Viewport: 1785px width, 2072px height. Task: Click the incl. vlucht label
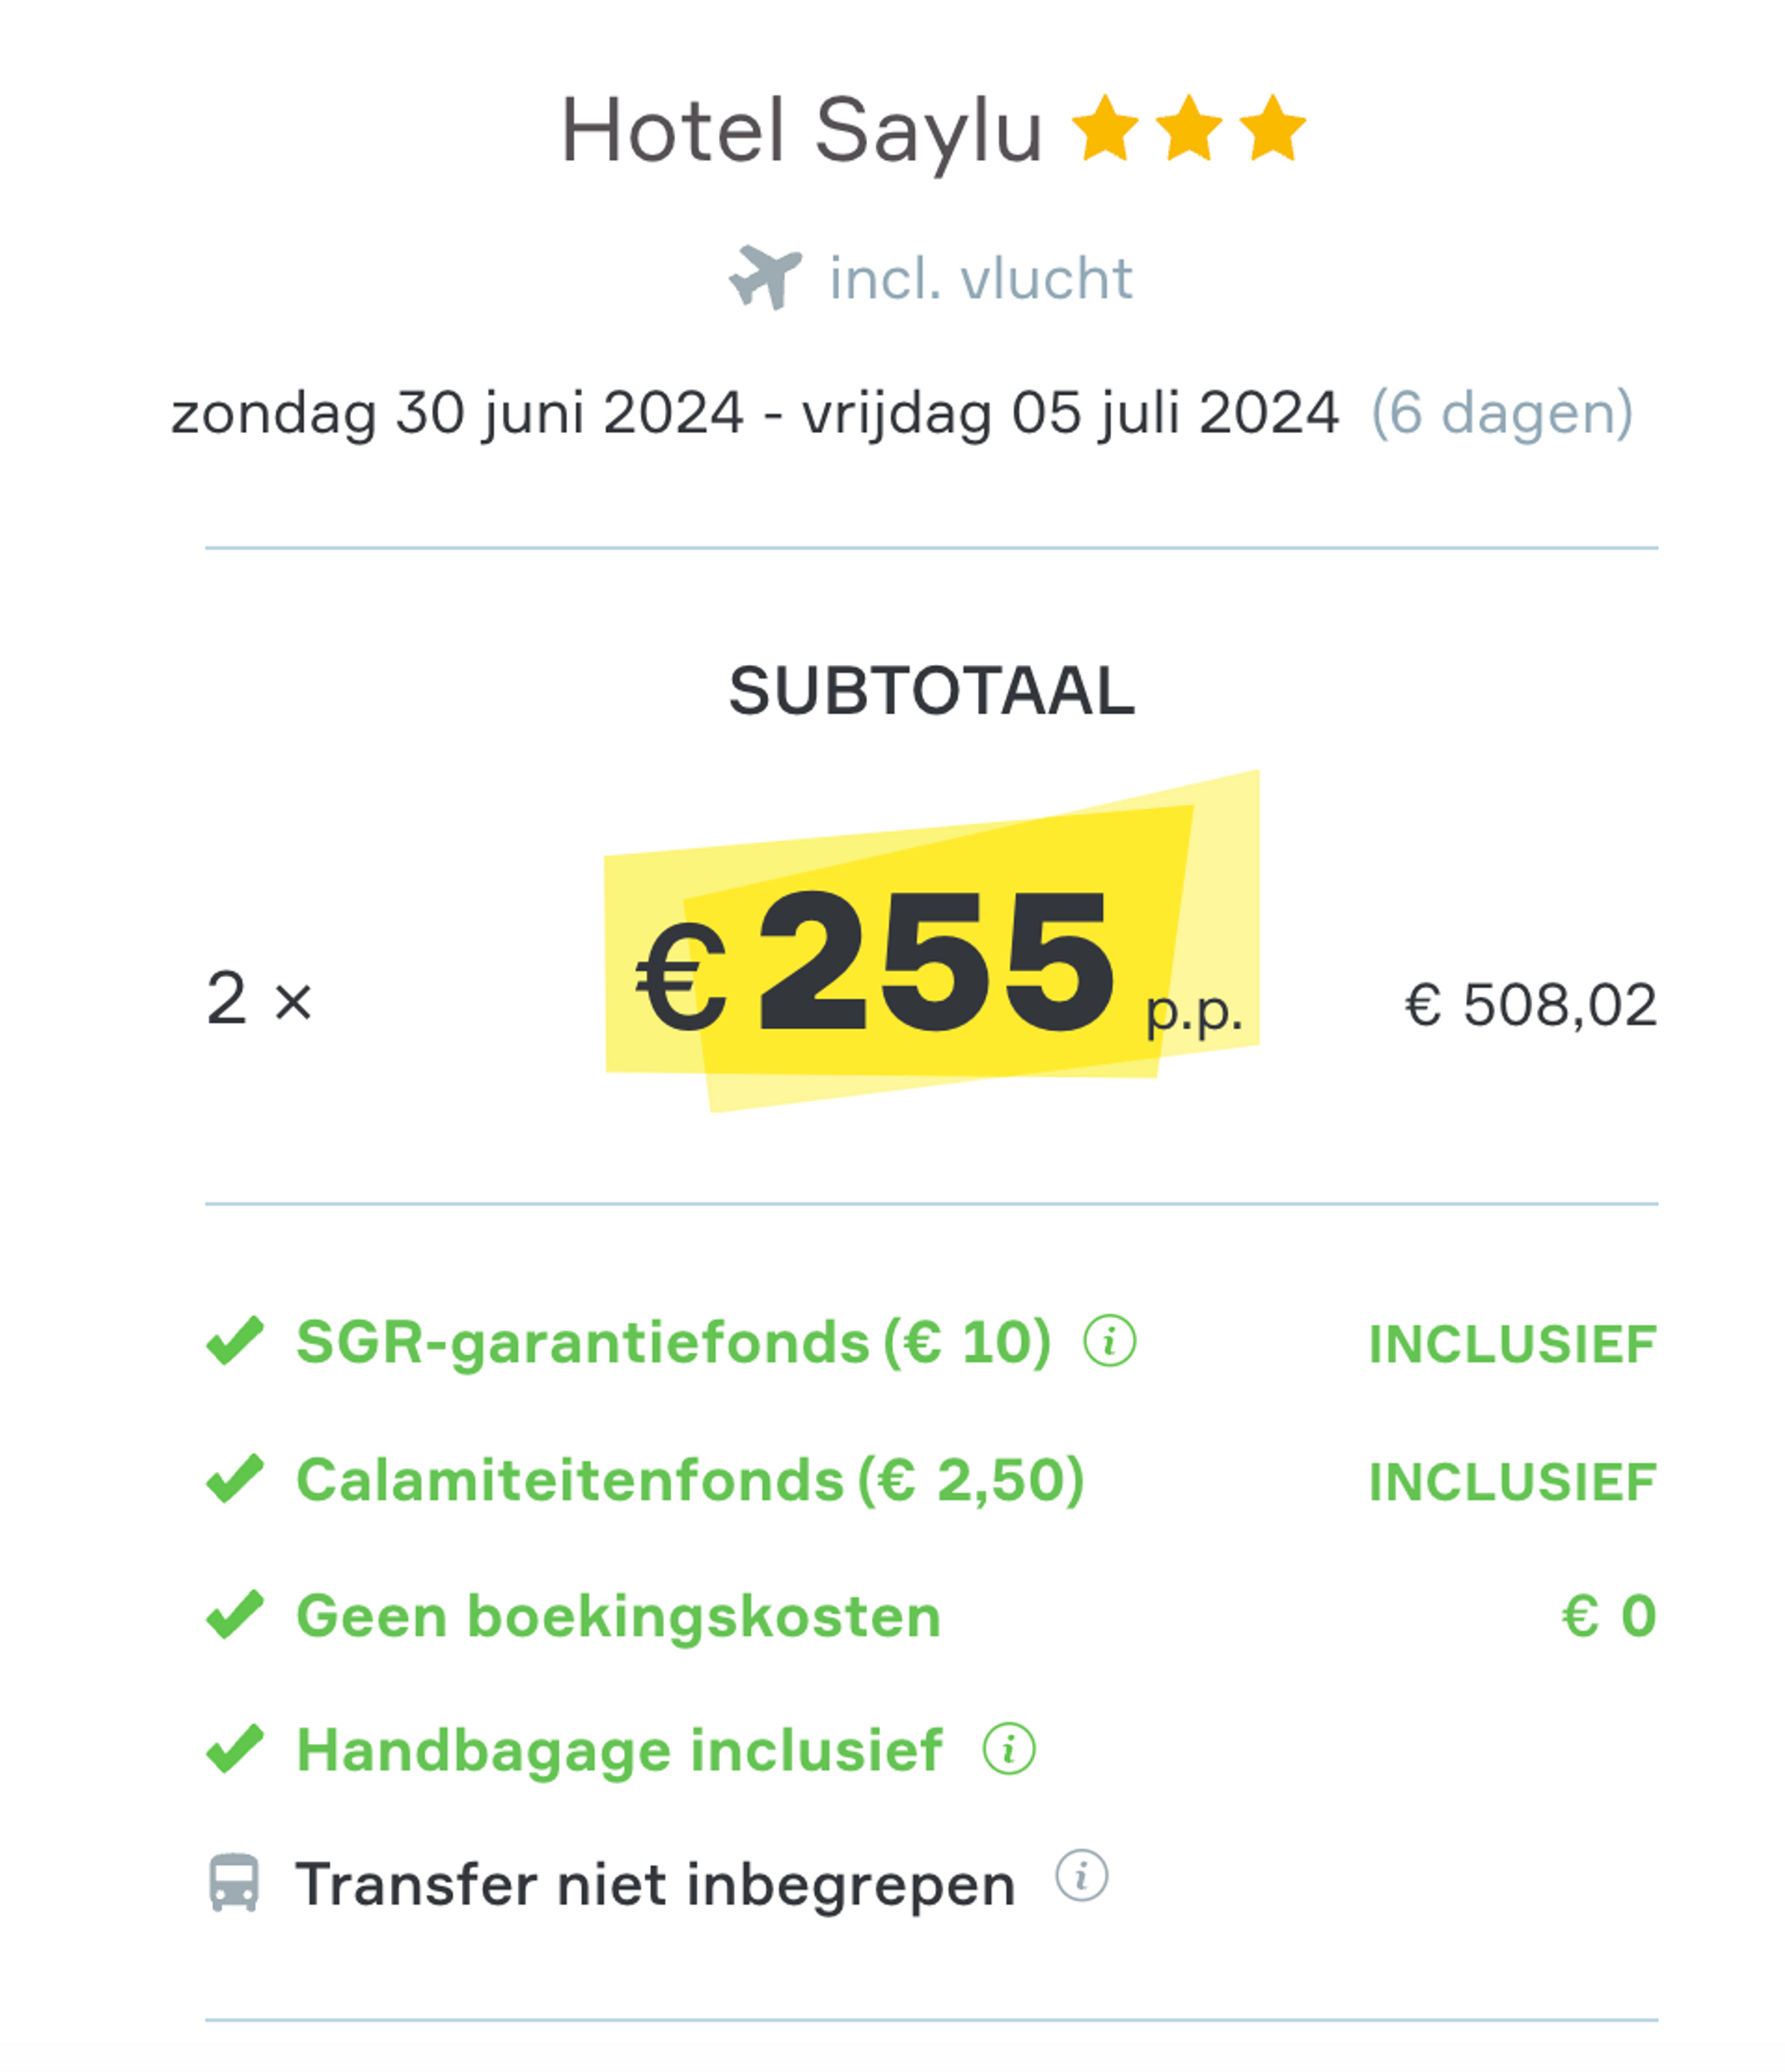click(x=981, y=278)
